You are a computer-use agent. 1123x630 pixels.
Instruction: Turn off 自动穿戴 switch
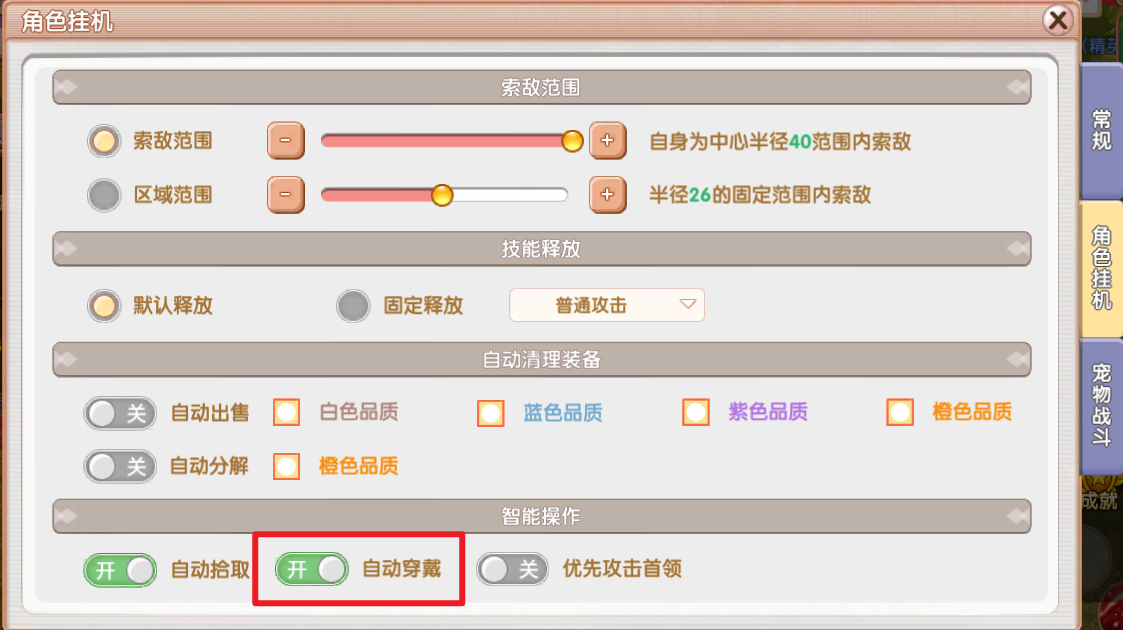click(312, 570)
